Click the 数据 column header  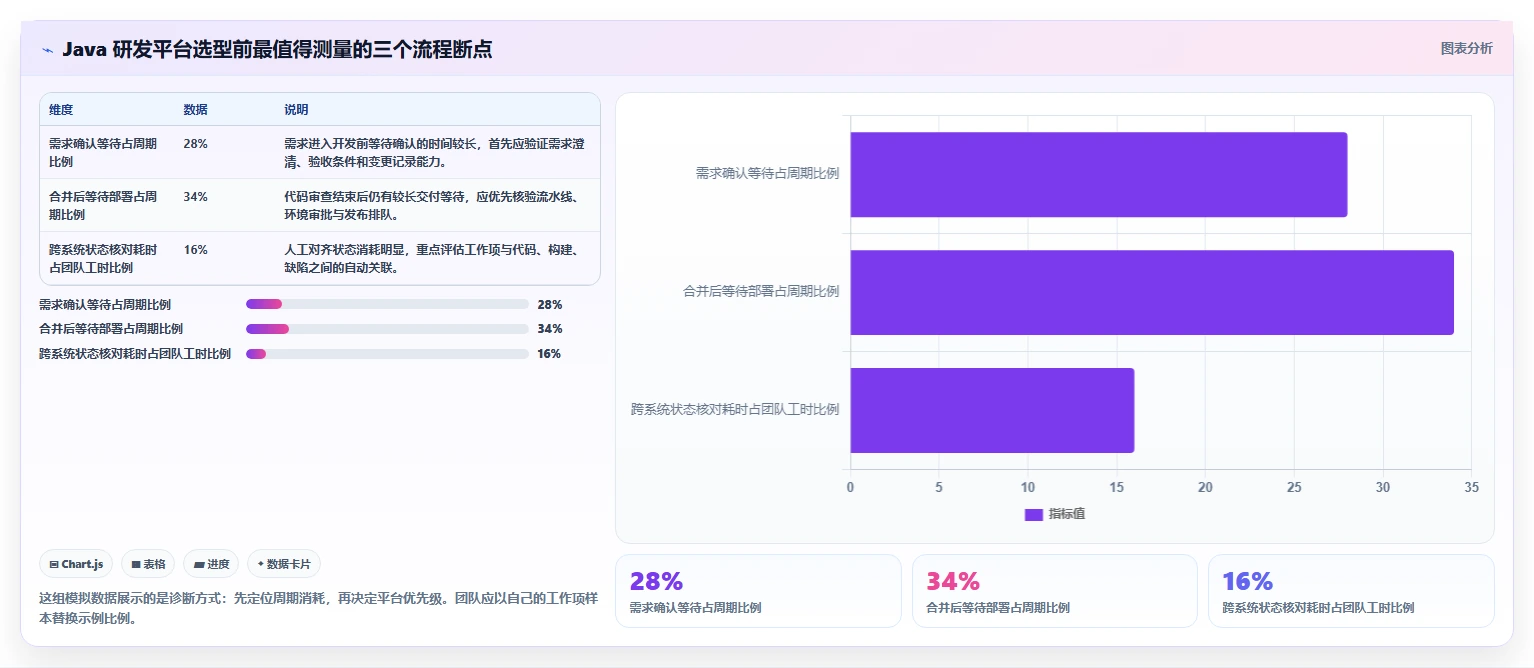196,110
